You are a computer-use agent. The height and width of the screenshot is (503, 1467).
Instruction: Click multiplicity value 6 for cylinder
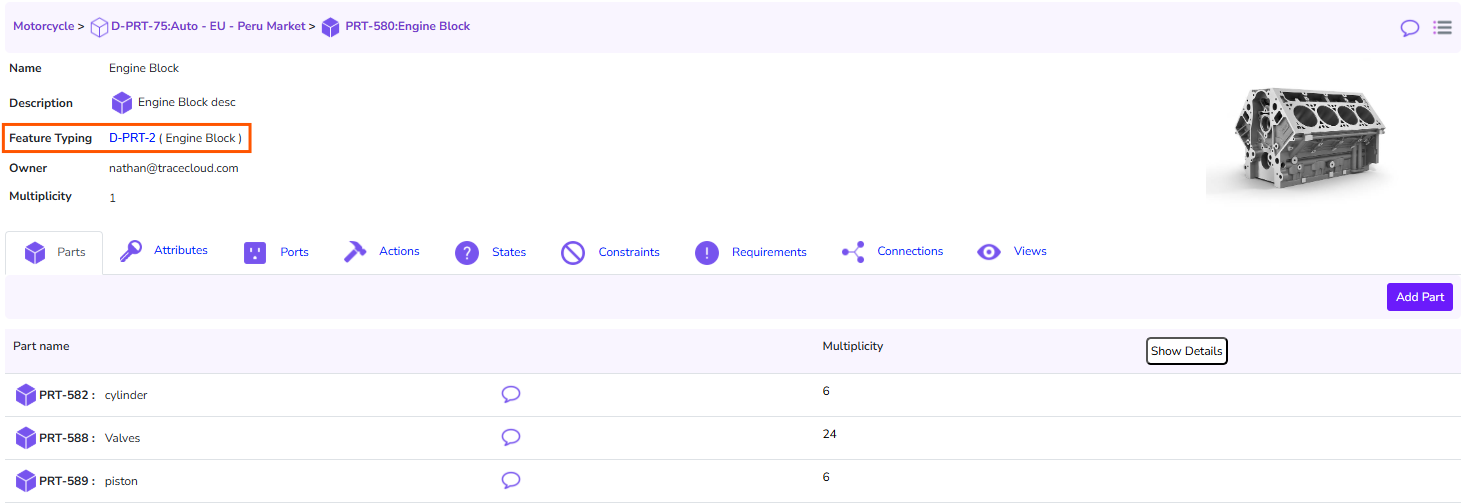coord(826,391)
